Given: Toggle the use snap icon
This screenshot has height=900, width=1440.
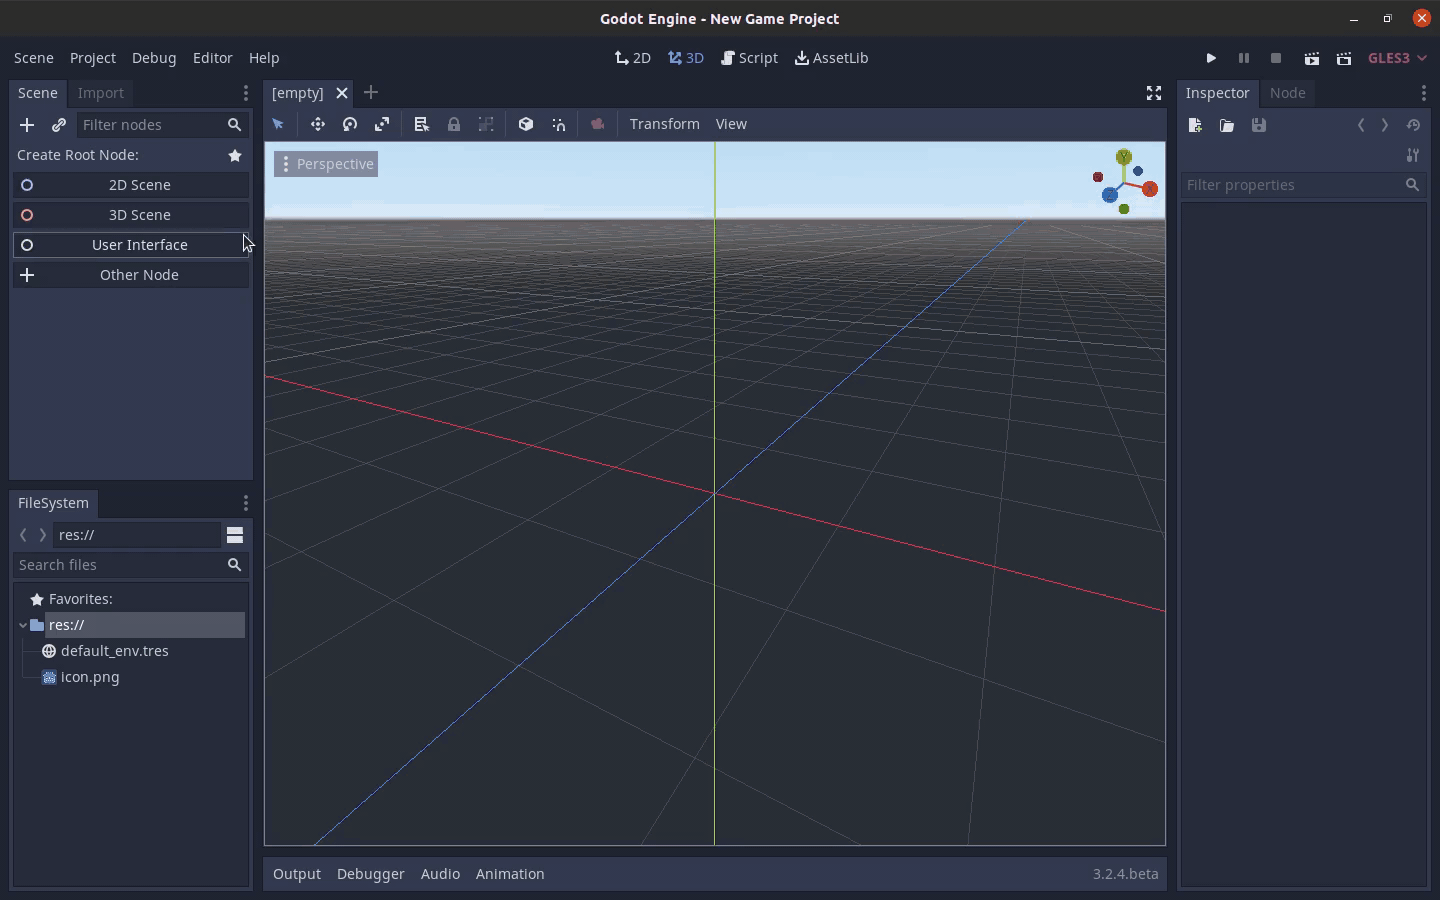Looking at the screenshot, I should click(x=559, y=124).
